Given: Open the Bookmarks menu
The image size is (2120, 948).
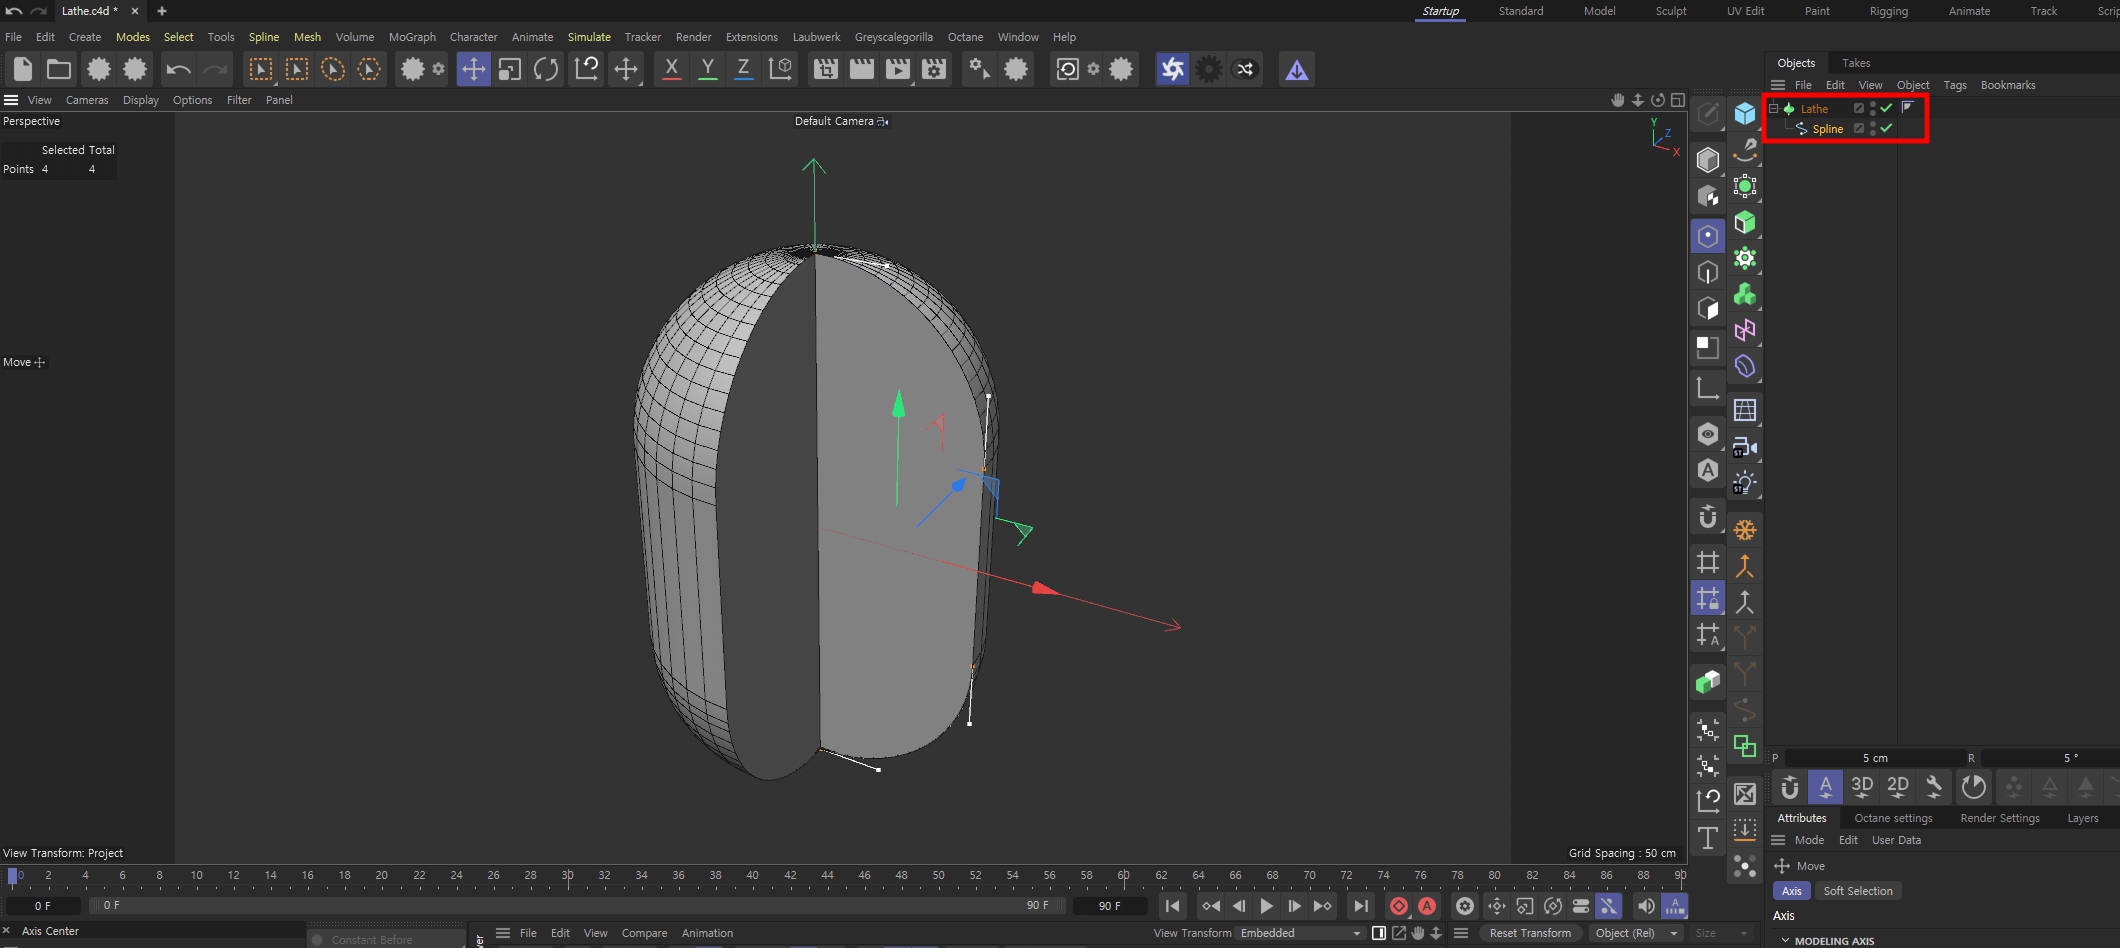Looking at the screenshot, I should coord(2007,85).
